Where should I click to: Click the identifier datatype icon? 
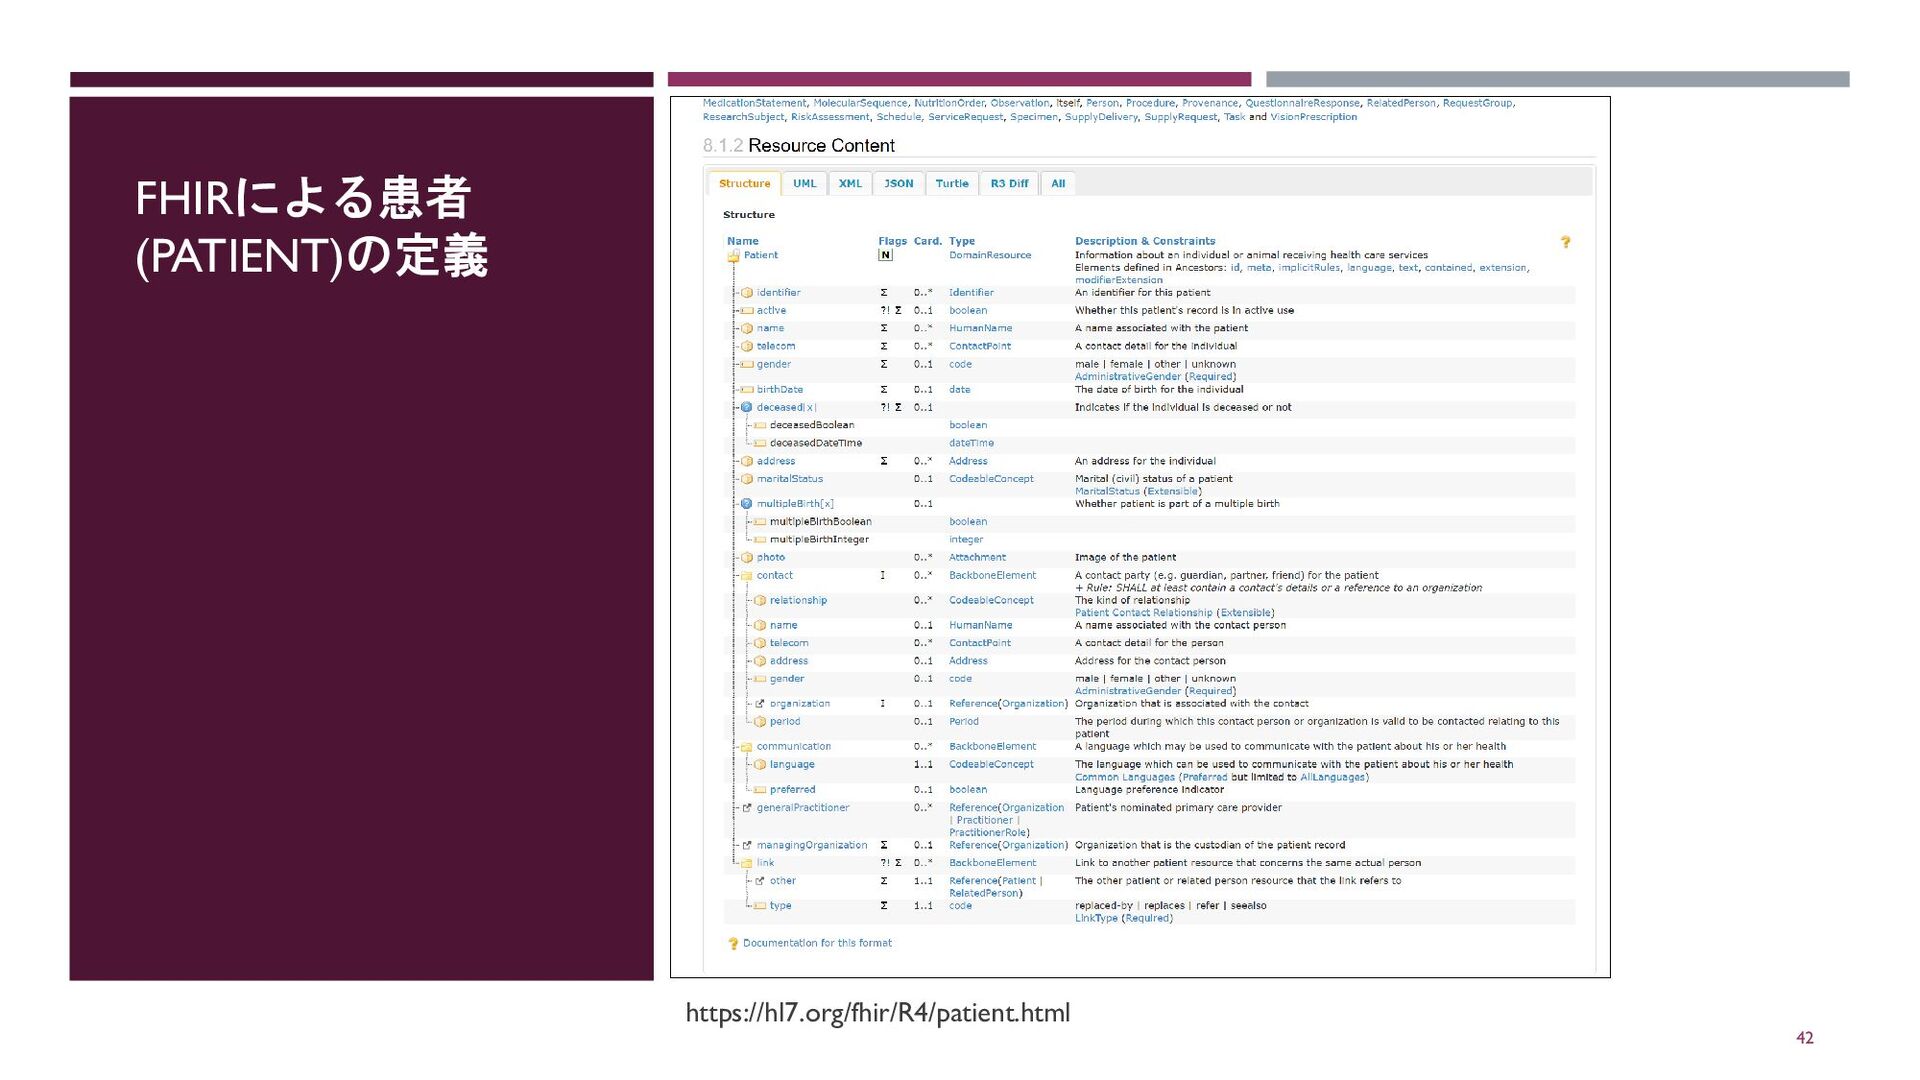click(747, 293)
